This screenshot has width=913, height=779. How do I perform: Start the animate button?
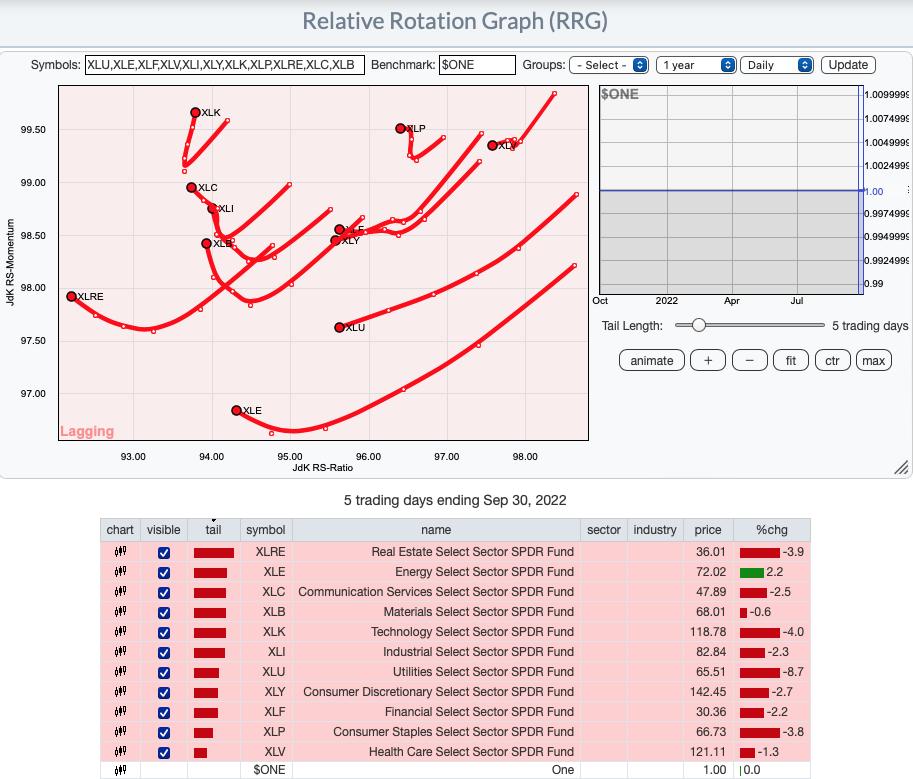click(x=652, y=361)
